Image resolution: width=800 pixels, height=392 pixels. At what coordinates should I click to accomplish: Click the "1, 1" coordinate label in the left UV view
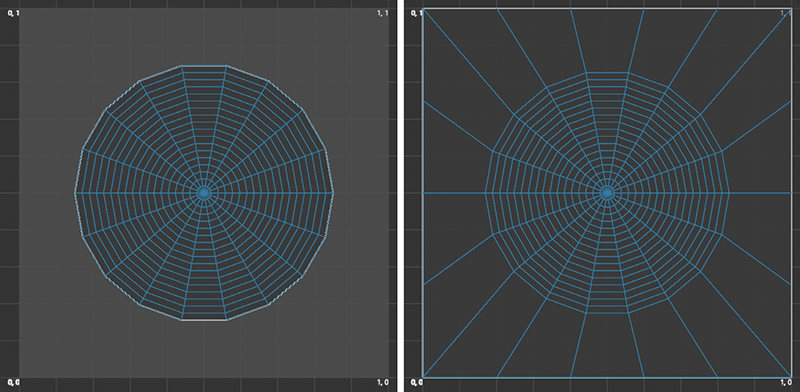point(383,13)
